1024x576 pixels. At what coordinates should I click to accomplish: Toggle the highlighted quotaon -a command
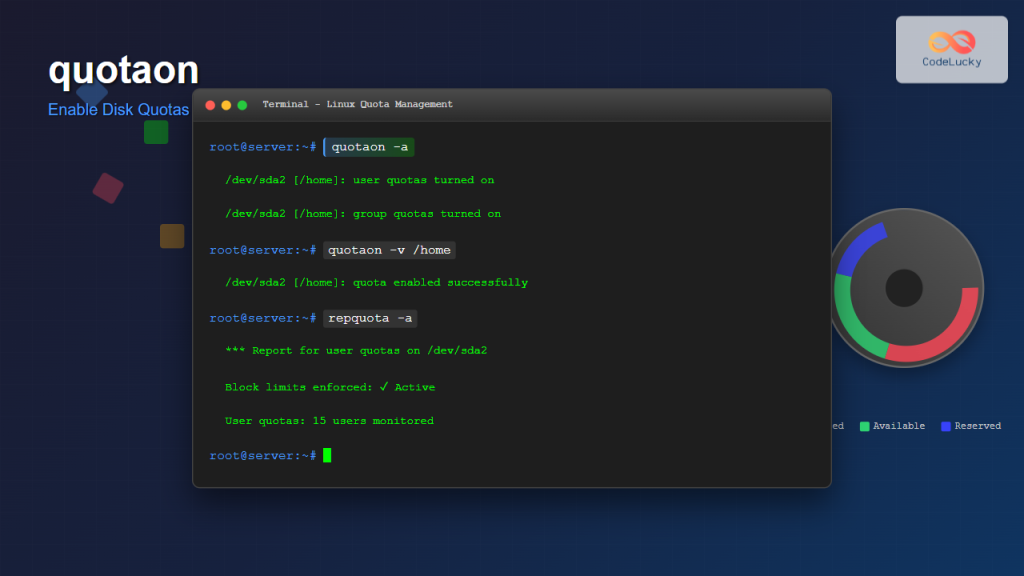click(367, 146)
